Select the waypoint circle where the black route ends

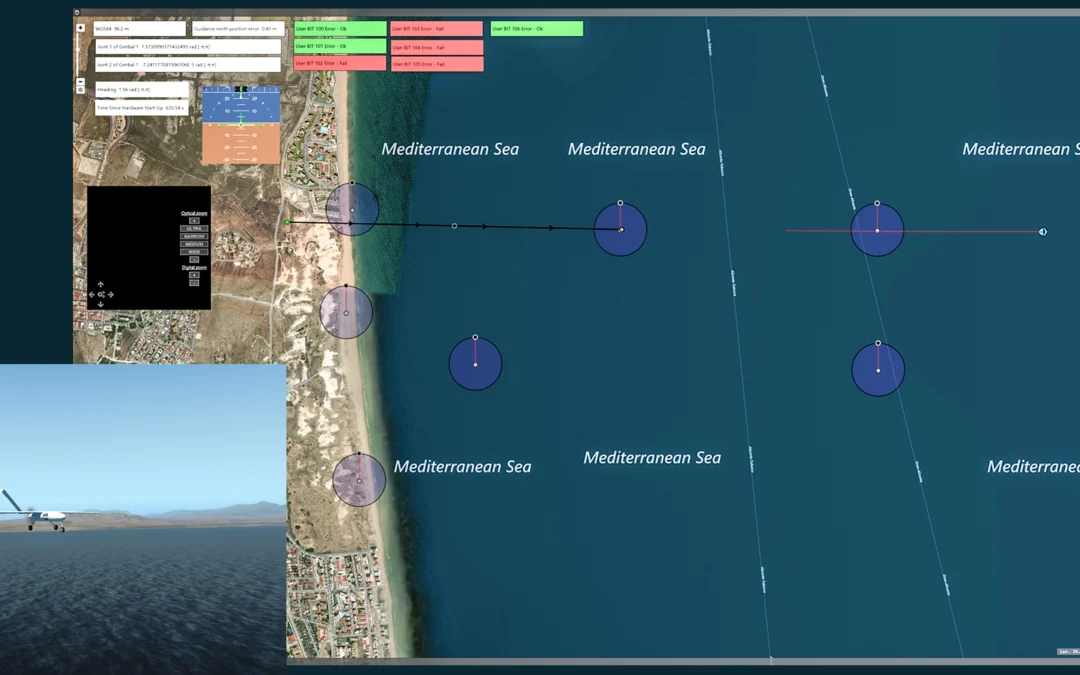pos(621,229)
